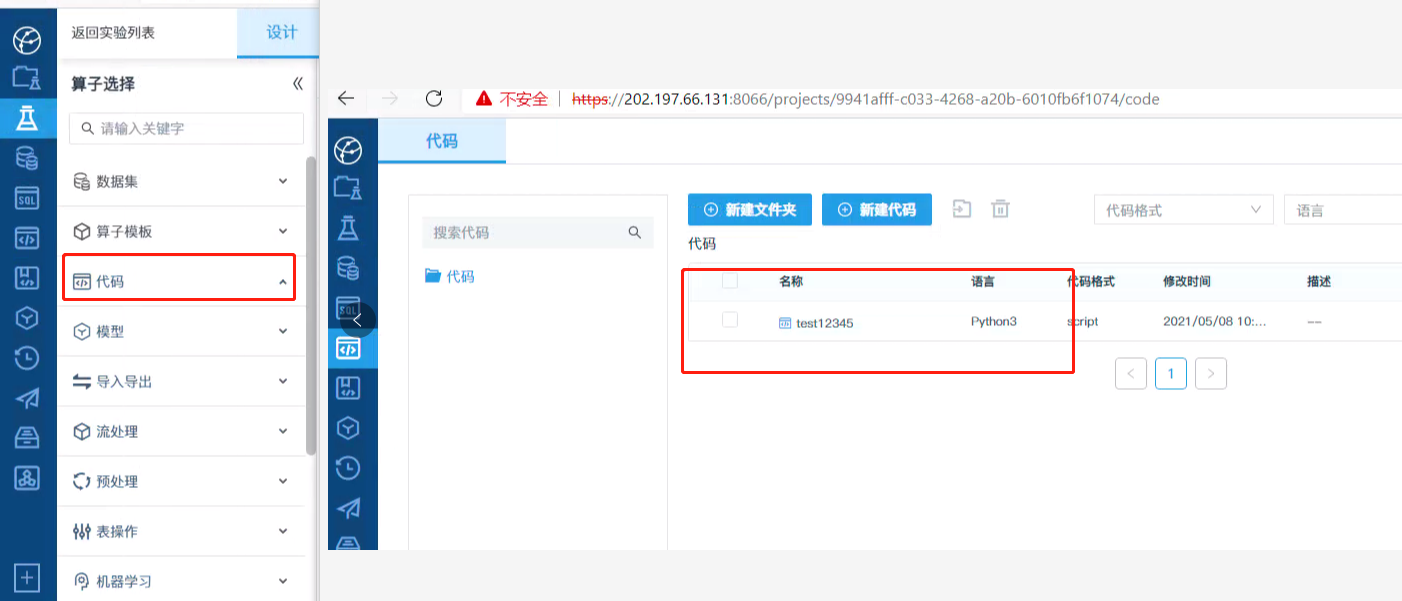
Task: Click the plus icon at sidebar bottom
Action: tap(27, 577)
